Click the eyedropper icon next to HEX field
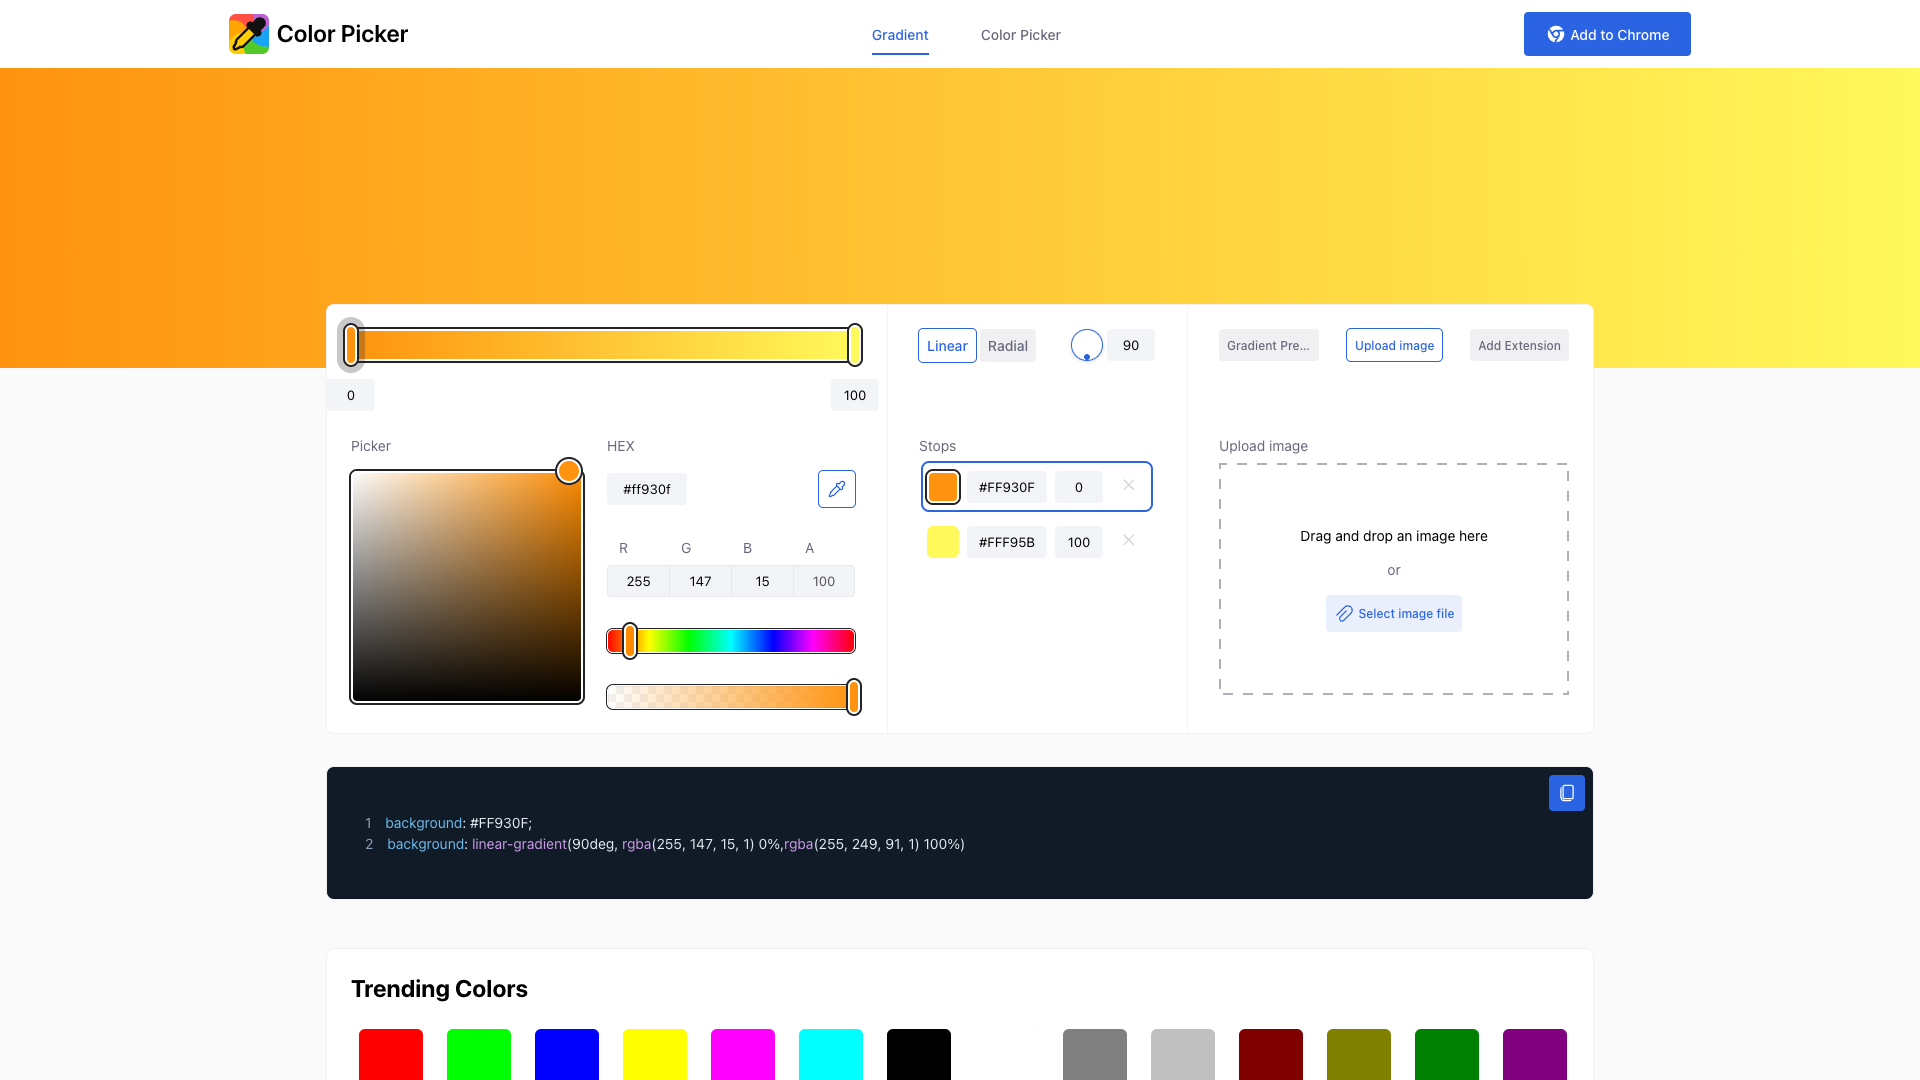This screenshot has width=1920, height=1080. [836, 489]
